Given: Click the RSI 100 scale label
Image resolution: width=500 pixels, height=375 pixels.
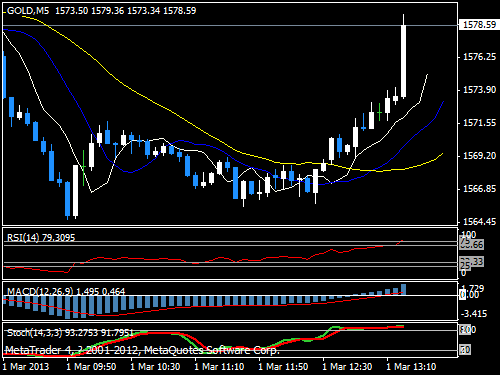Looking at the screenshot, I should tap(469, 234).
